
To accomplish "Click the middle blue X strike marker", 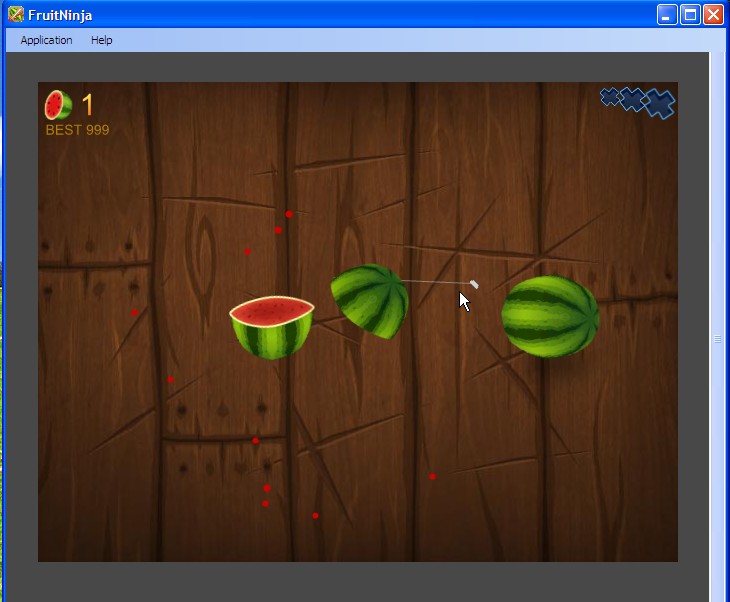I will click(633, 99).
